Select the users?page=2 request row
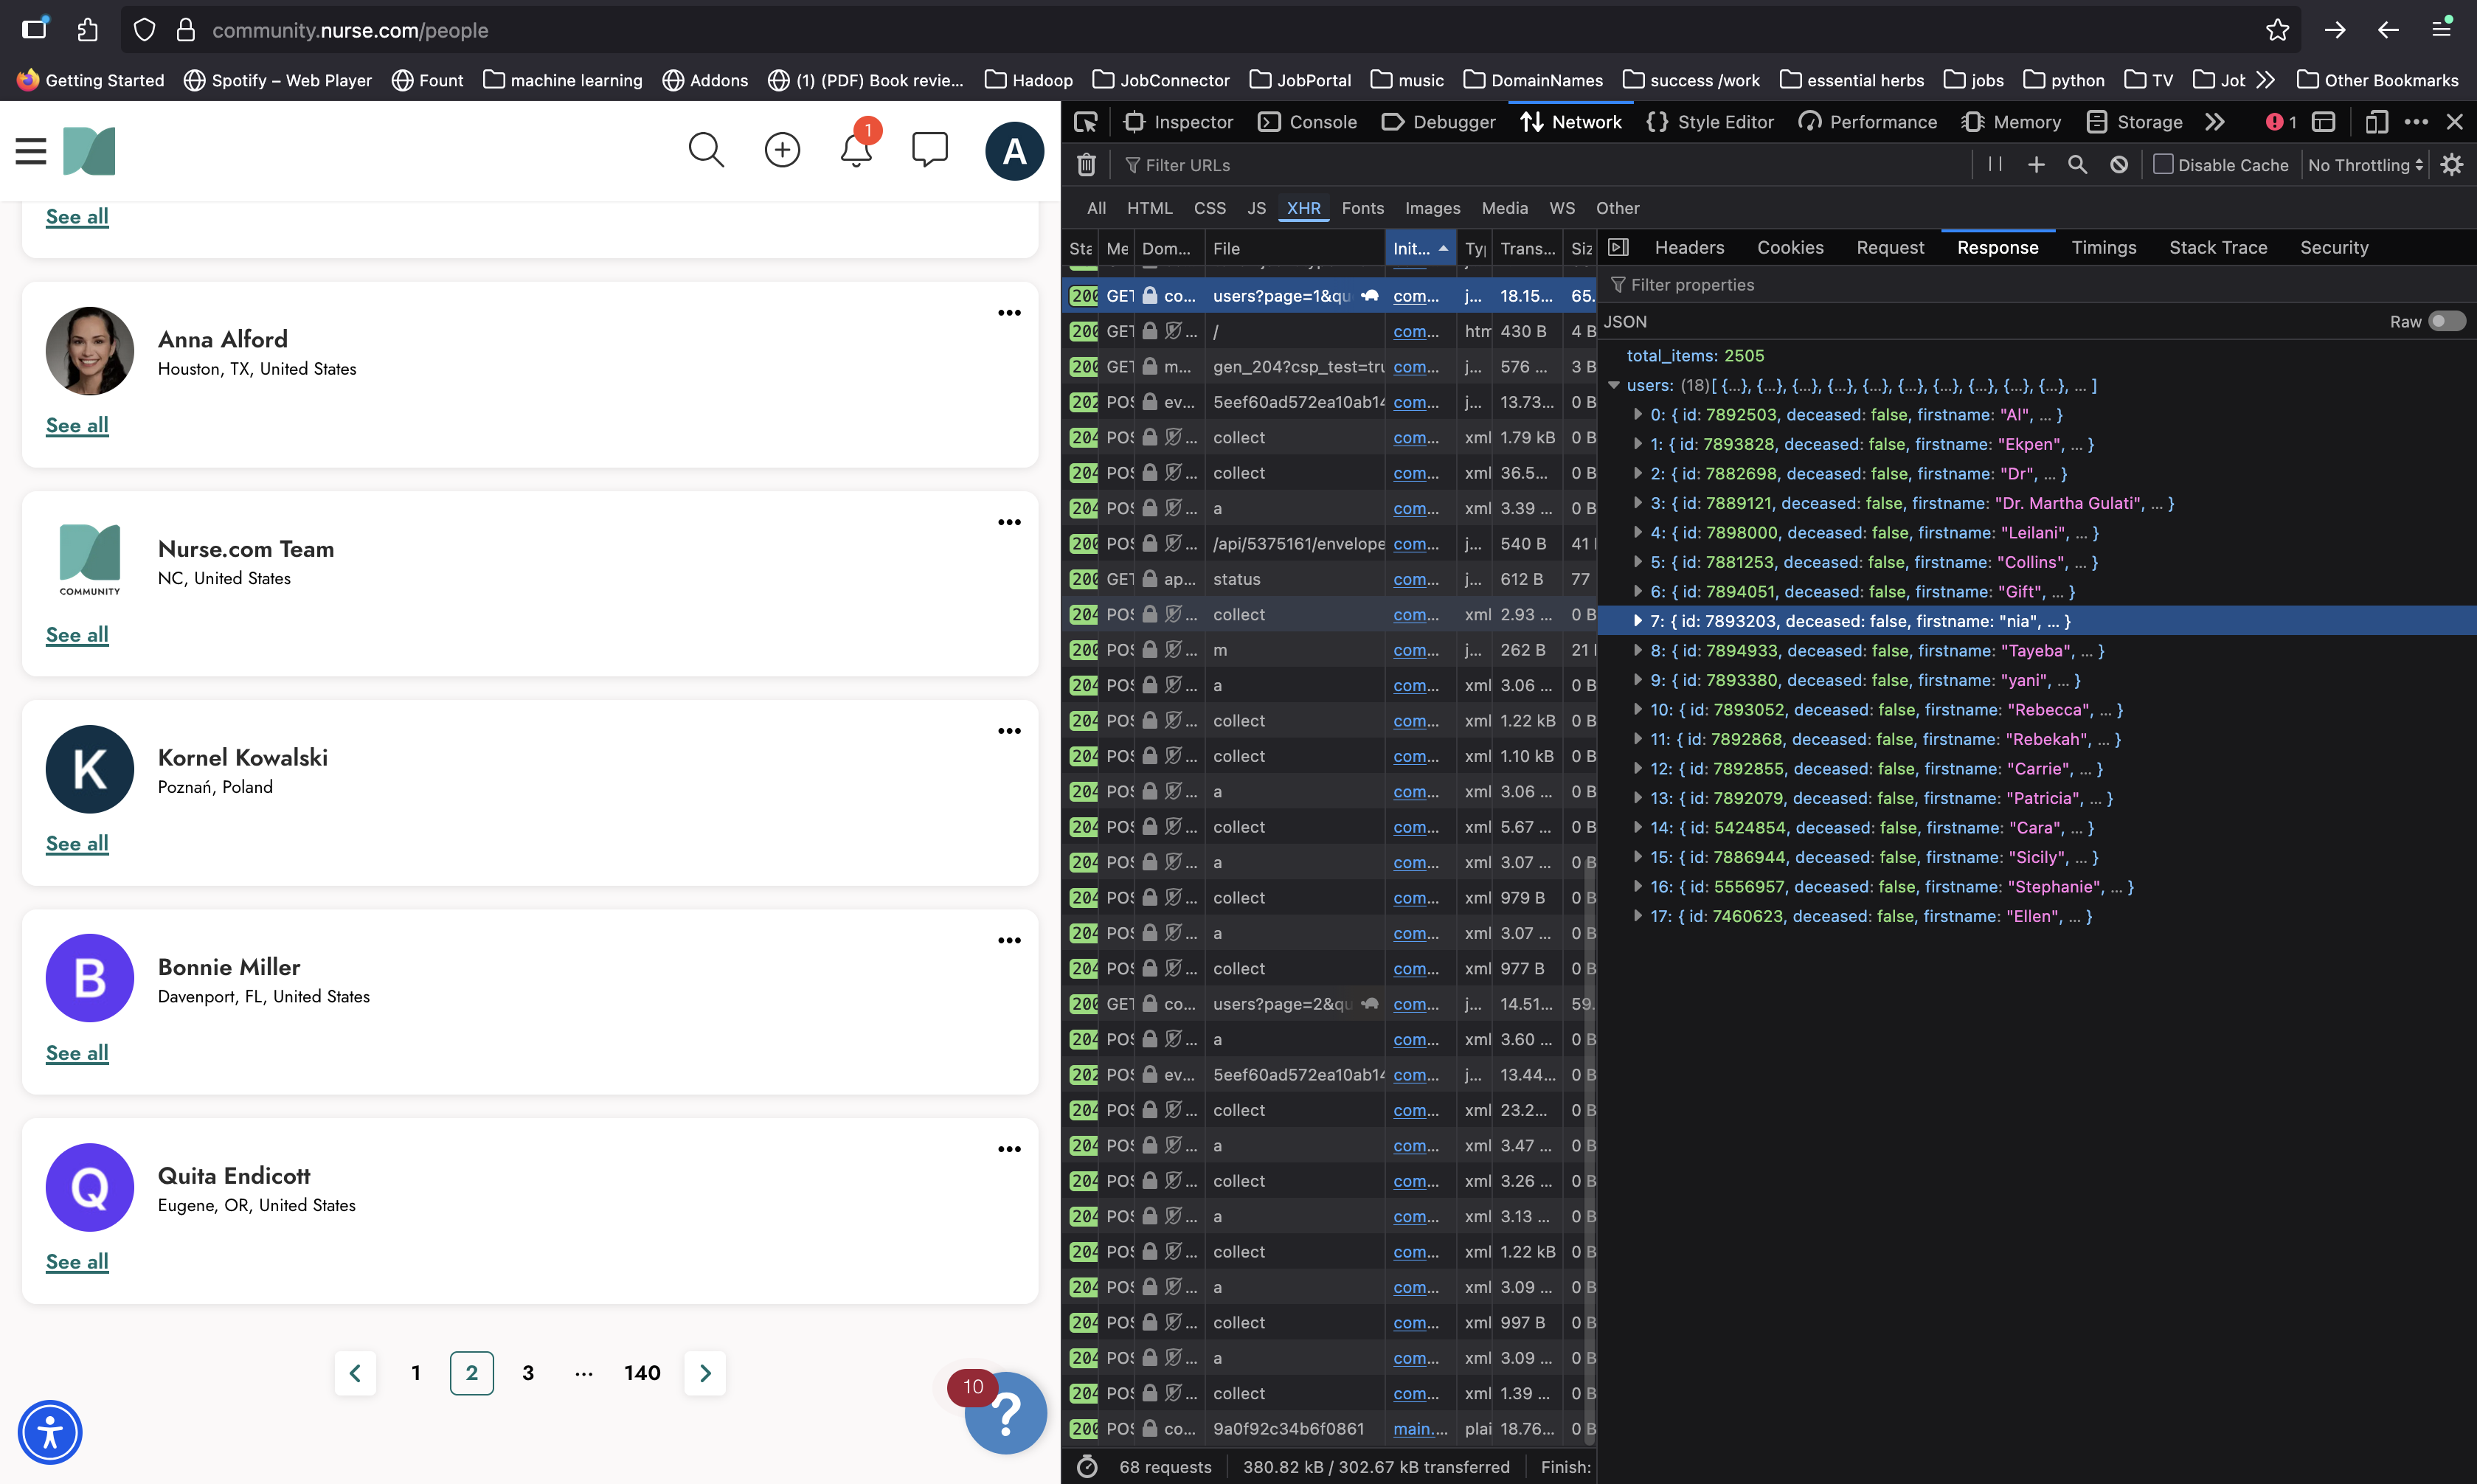The width and height of the screenshot is (2477, 1484). [x=1329, y=1003]
